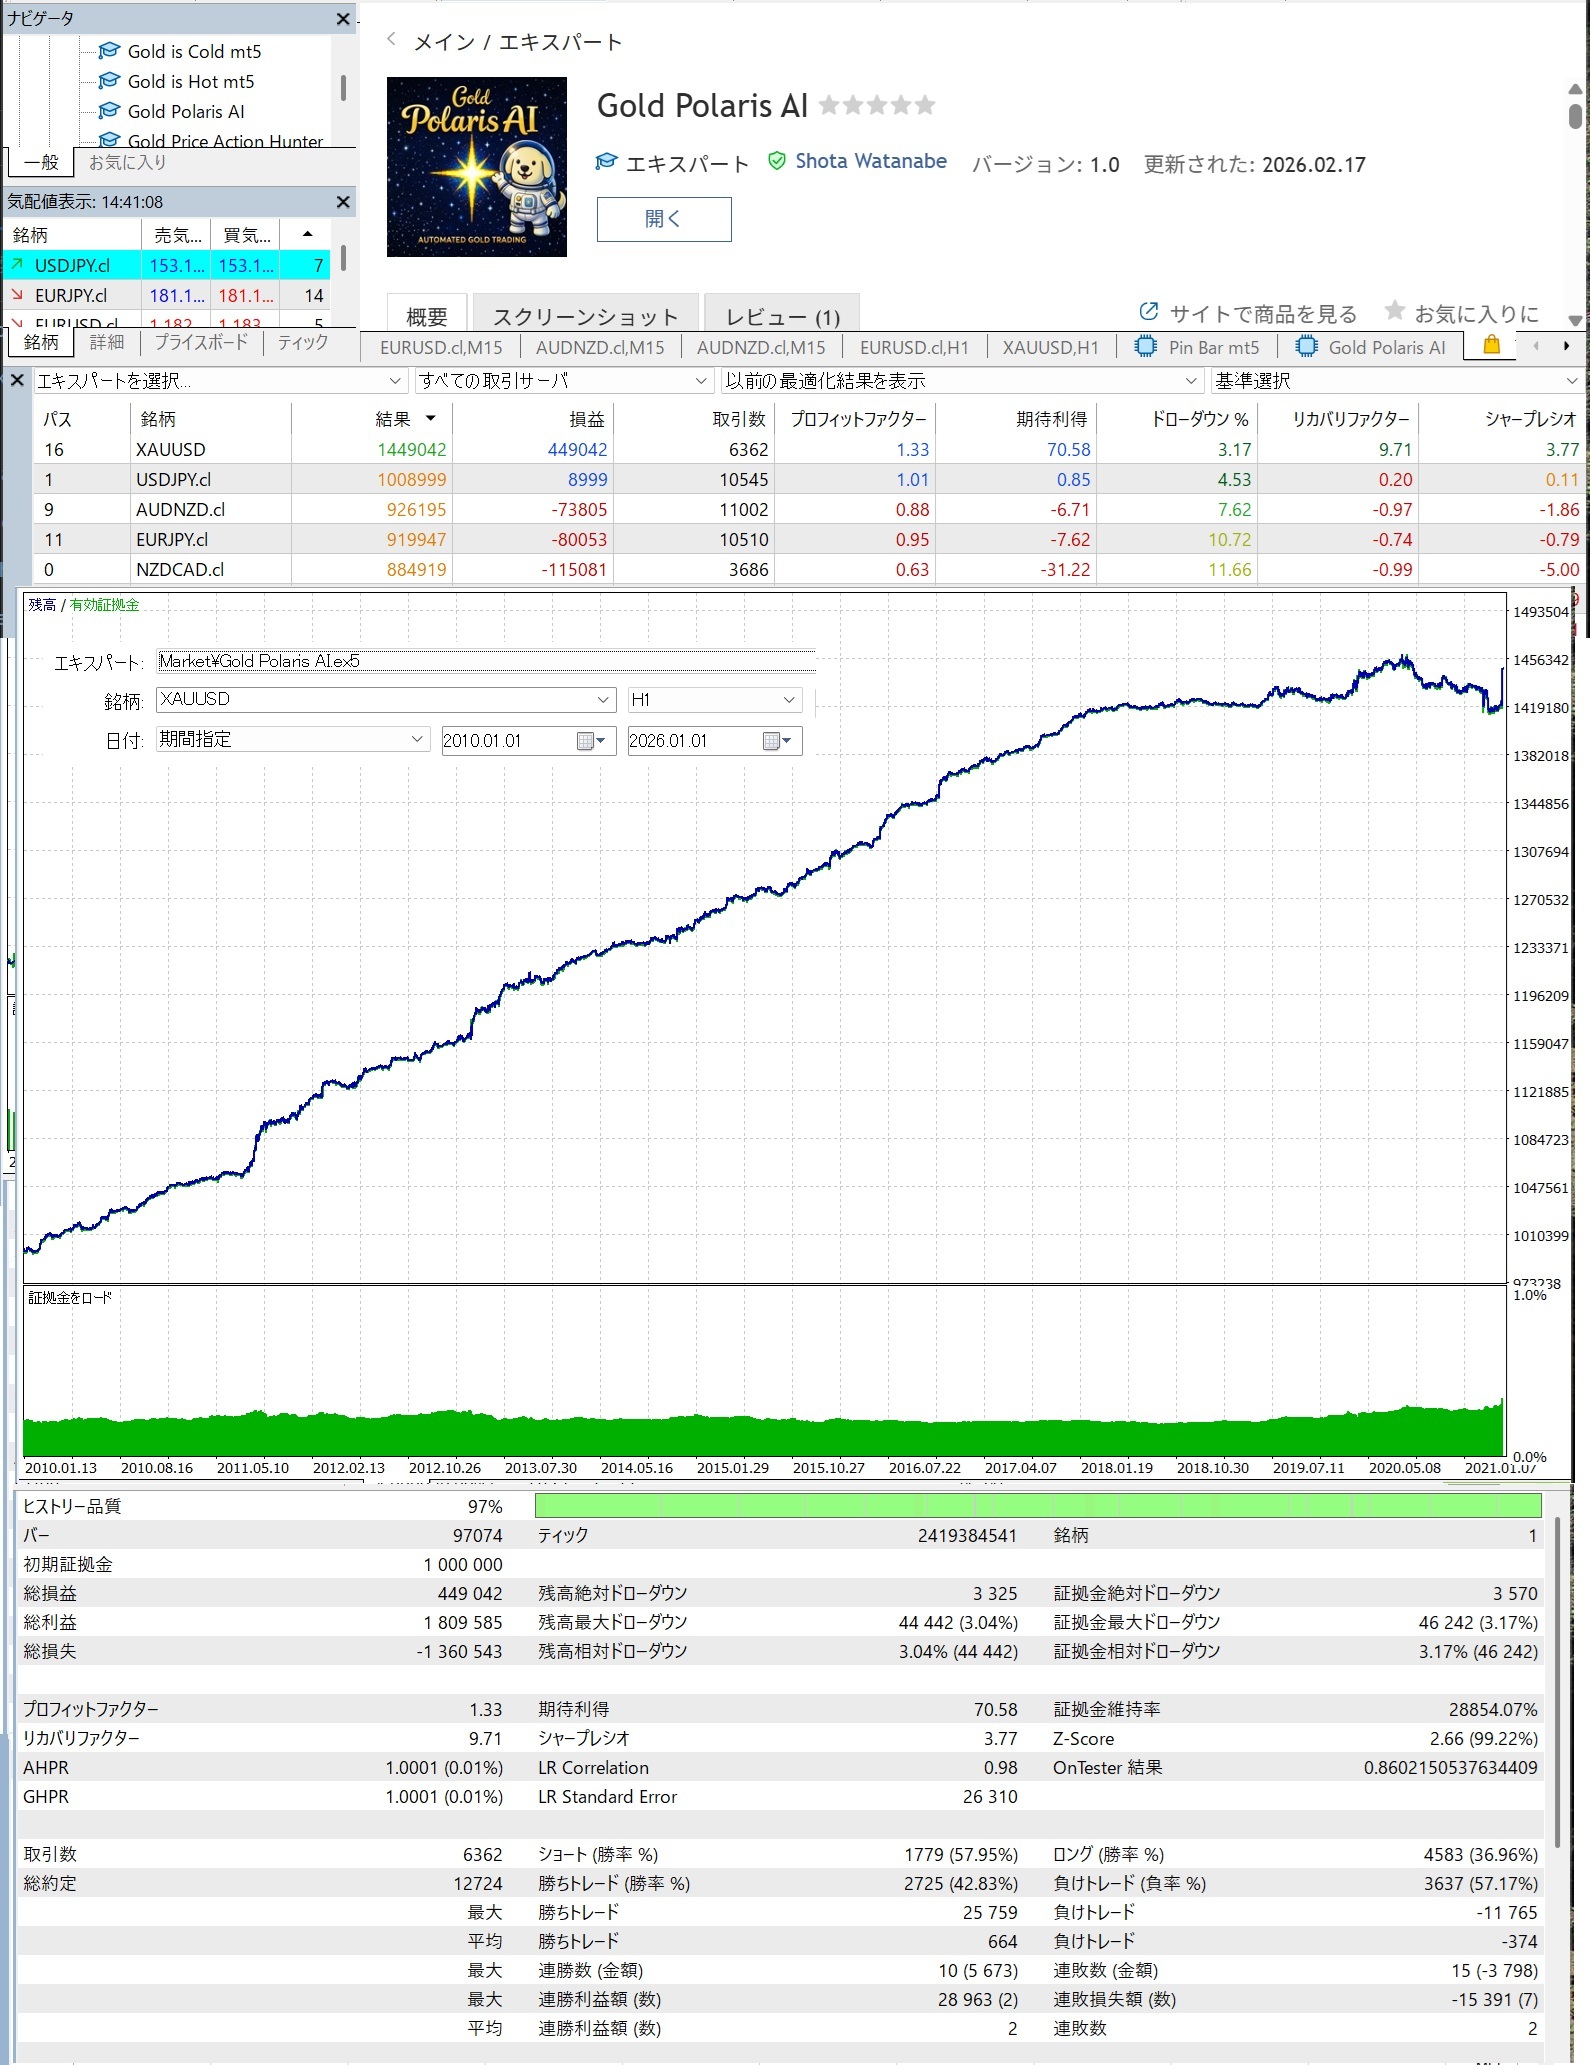Select the USDJPY.cl result row

coord(808,480)
